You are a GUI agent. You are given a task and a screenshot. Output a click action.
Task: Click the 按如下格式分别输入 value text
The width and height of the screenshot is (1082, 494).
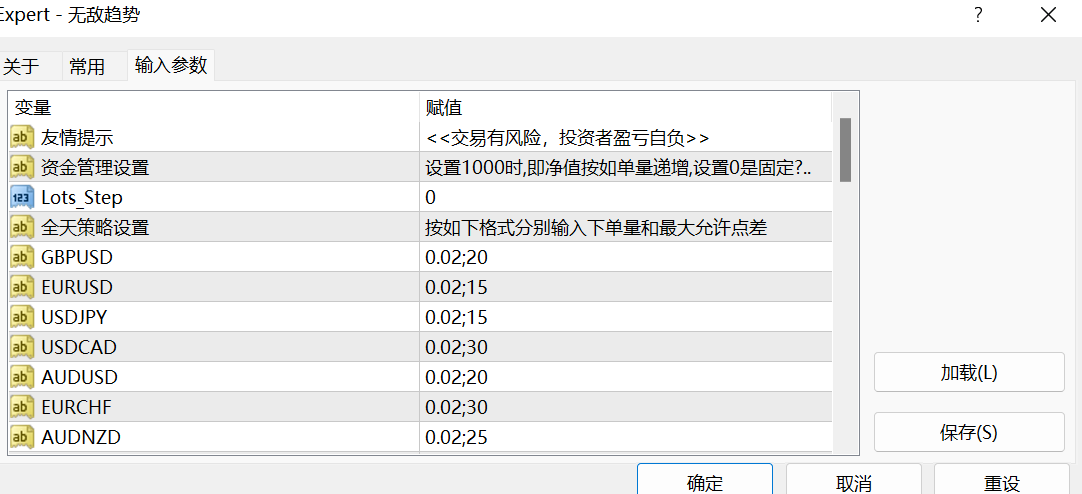[x=596, y=228]
